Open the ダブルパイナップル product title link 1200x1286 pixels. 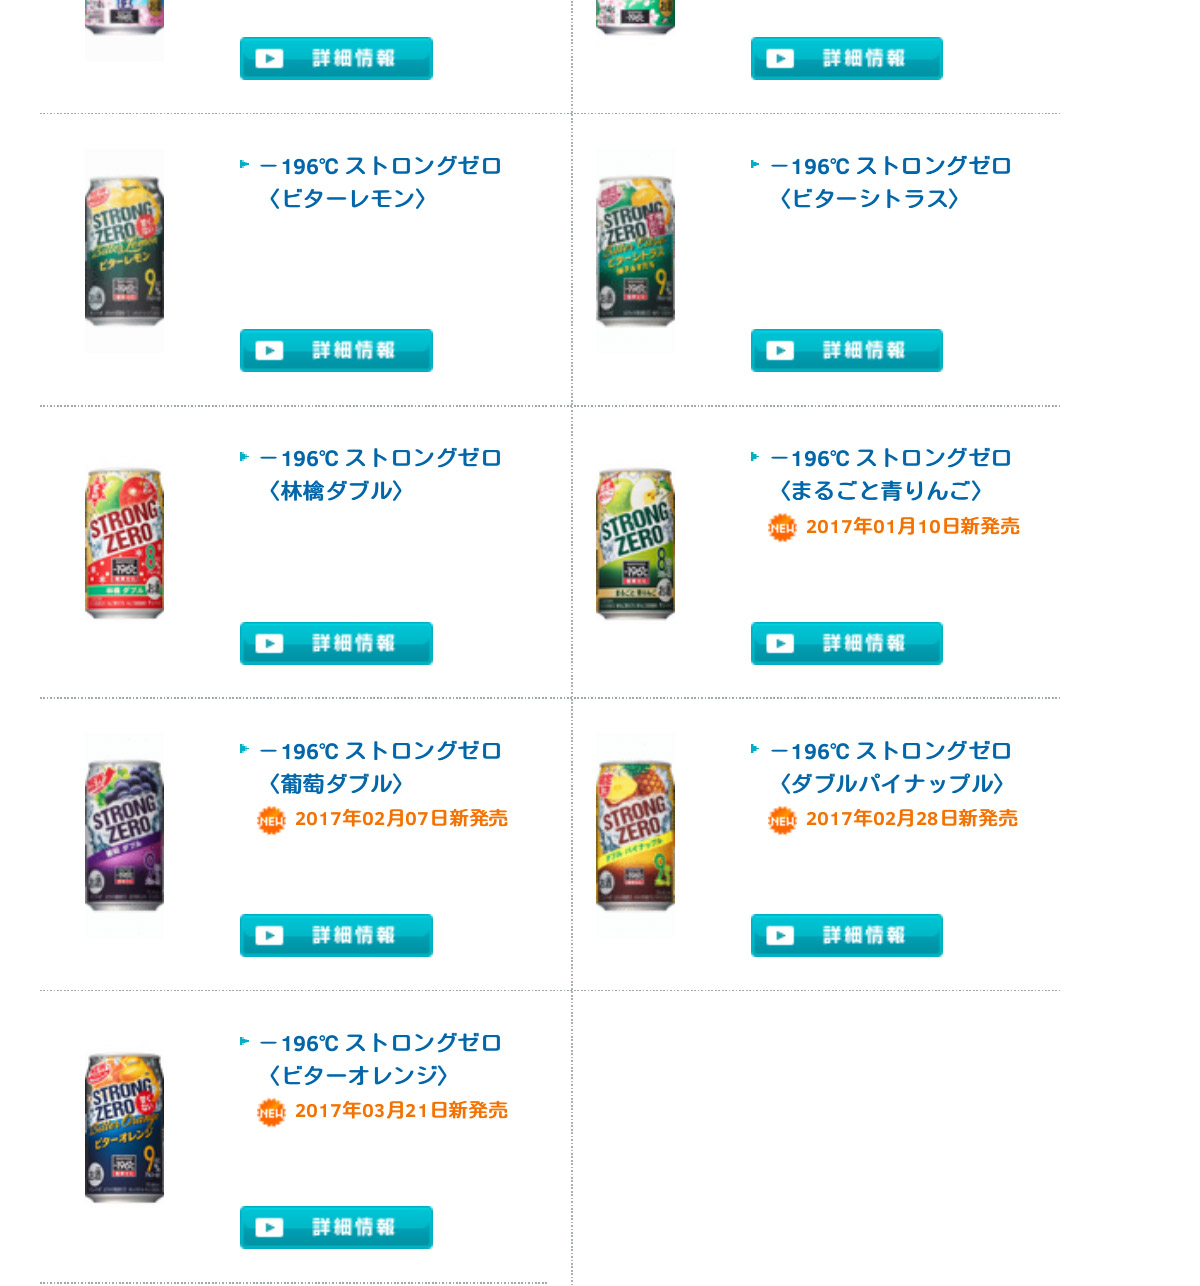890,767
